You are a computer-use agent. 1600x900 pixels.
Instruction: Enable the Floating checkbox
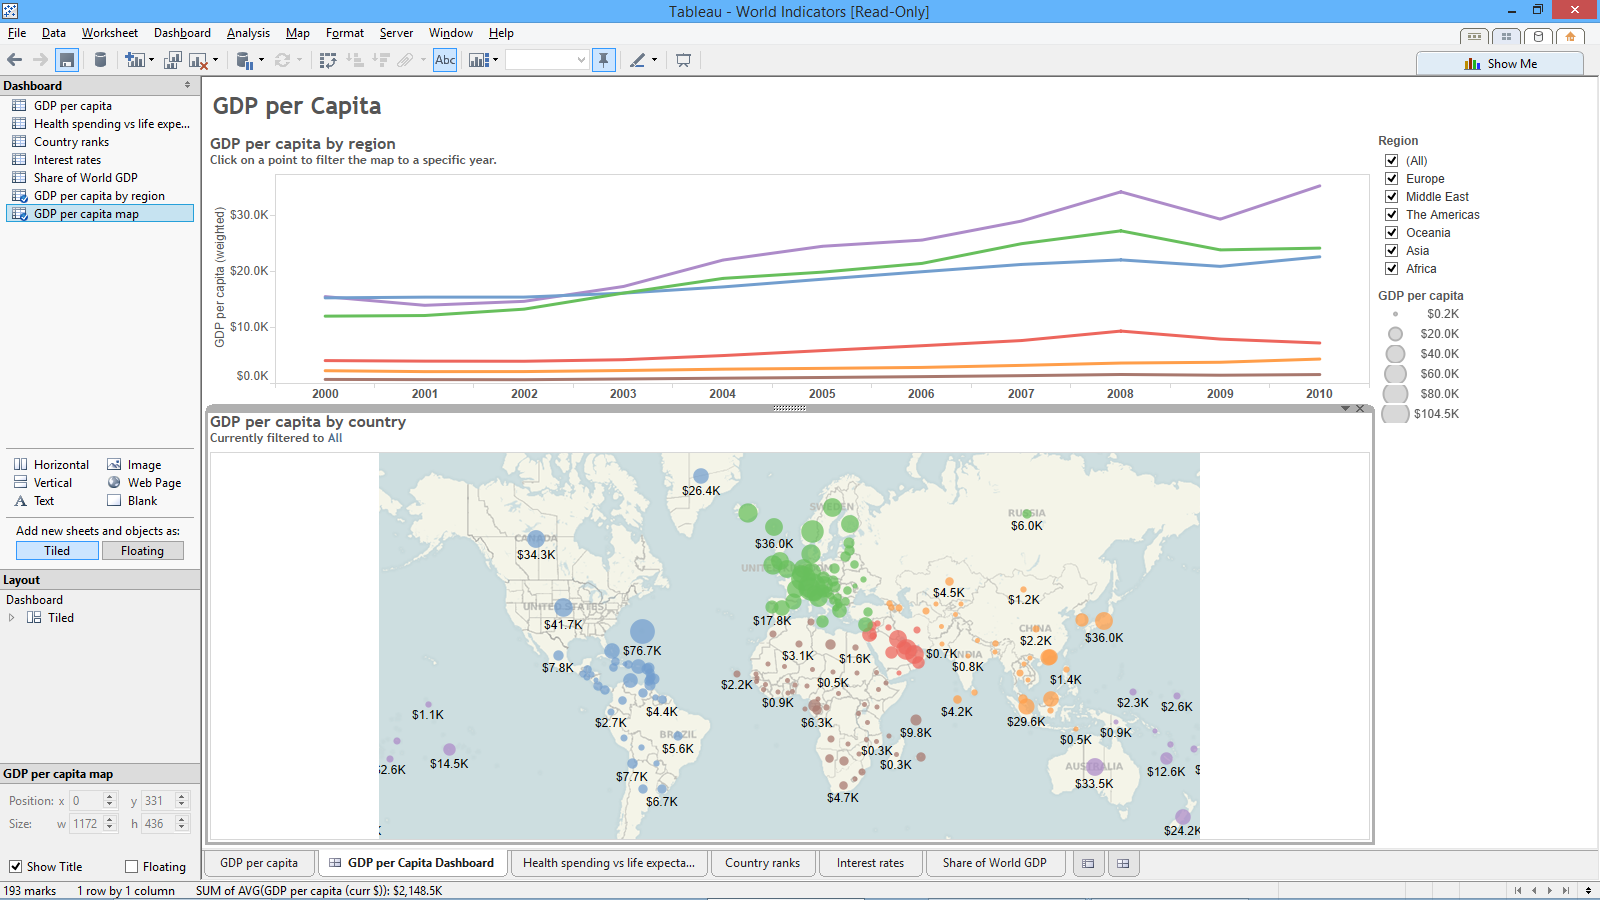(x=132, y=867)
